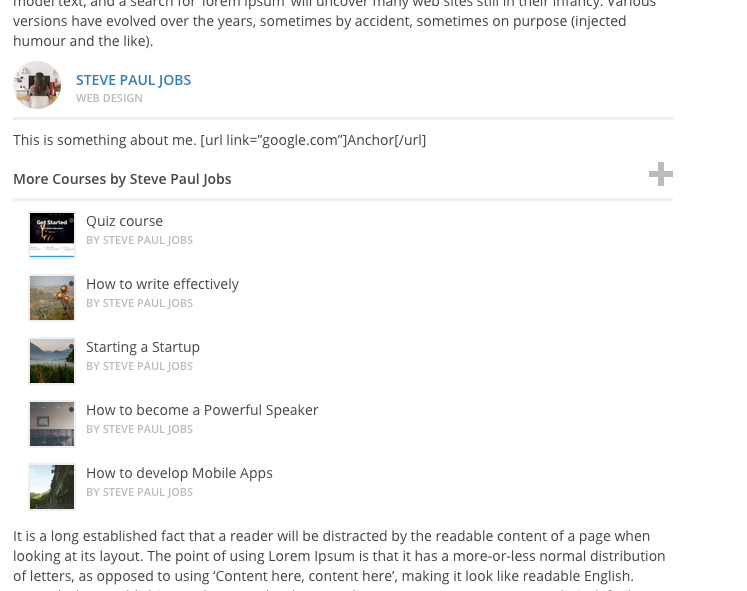Click the Anchor url shortcode bio text
This screenshot has width=747, height=591.
click(313, 140)
